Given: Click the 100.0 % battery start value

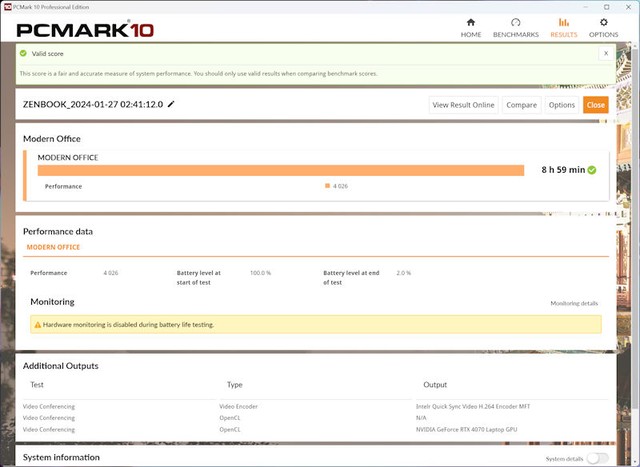Looking at the screenshot, I should click(x=260, y=273).
